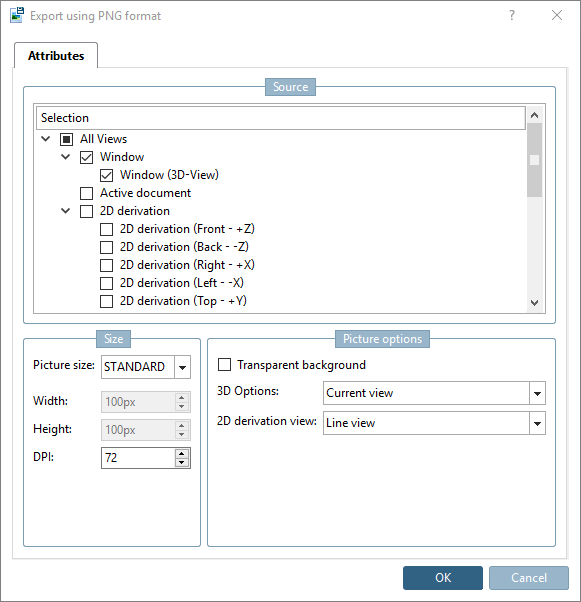Screen dimensions: 581x602
Task: Click the Source group label
Action: click(290, 87)
